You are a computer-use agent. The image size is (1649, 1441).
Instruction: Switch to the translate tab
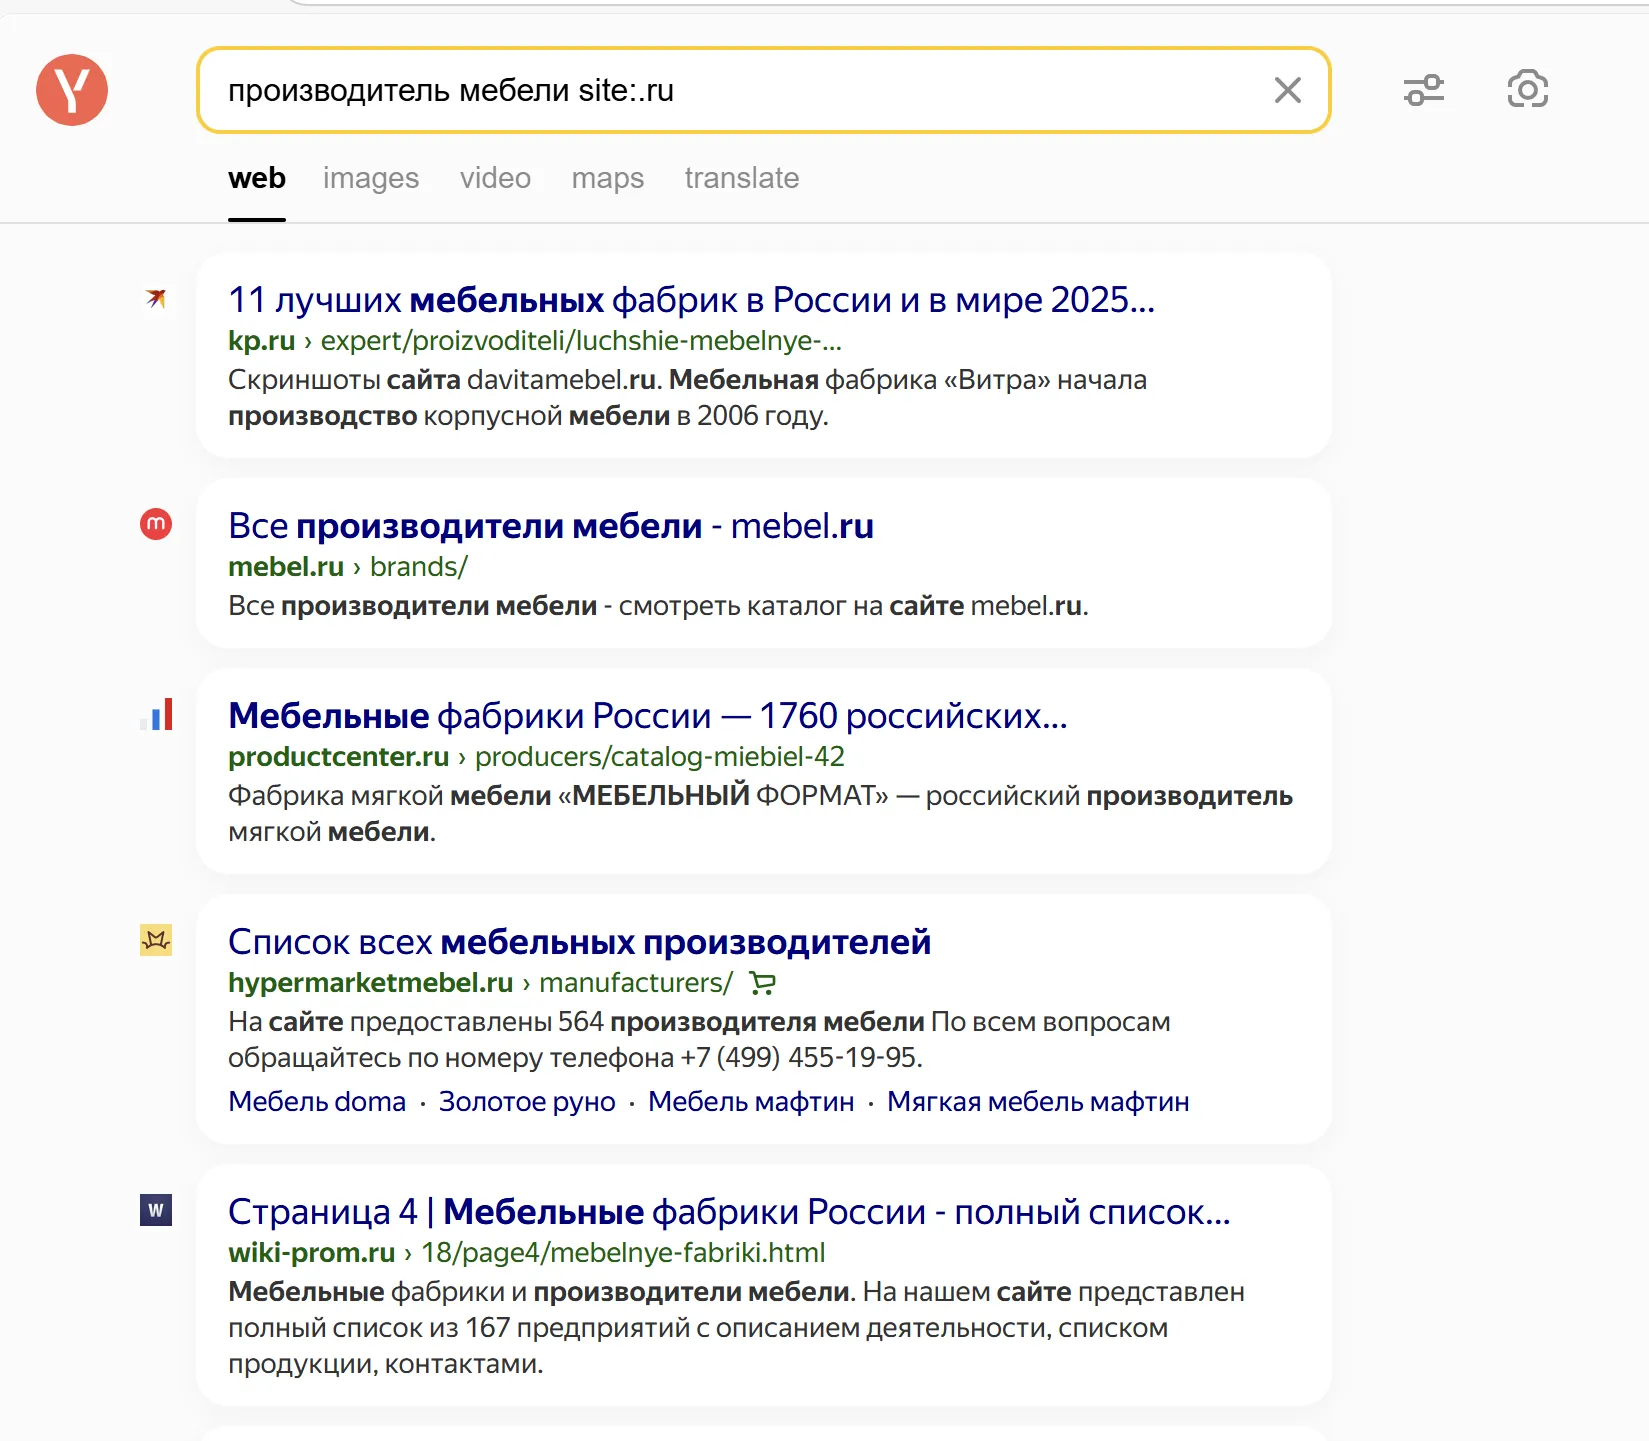tap(742, 178)
